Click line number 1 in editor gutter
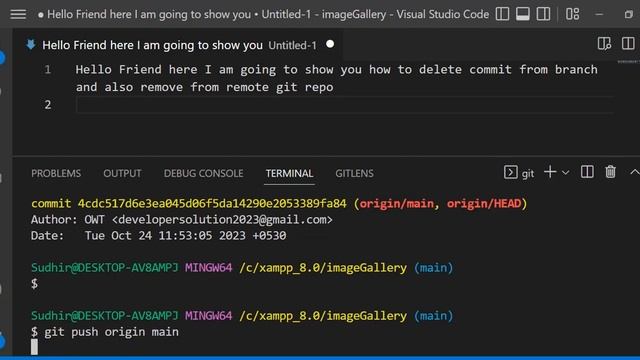This screenshot has height=360, width=640. 48,69
